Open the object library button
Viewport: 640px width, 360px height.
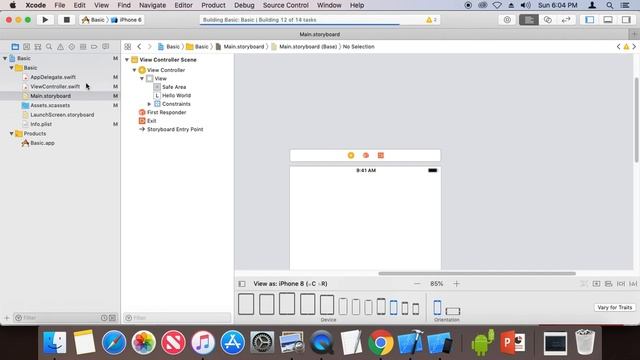pos(507,20)
